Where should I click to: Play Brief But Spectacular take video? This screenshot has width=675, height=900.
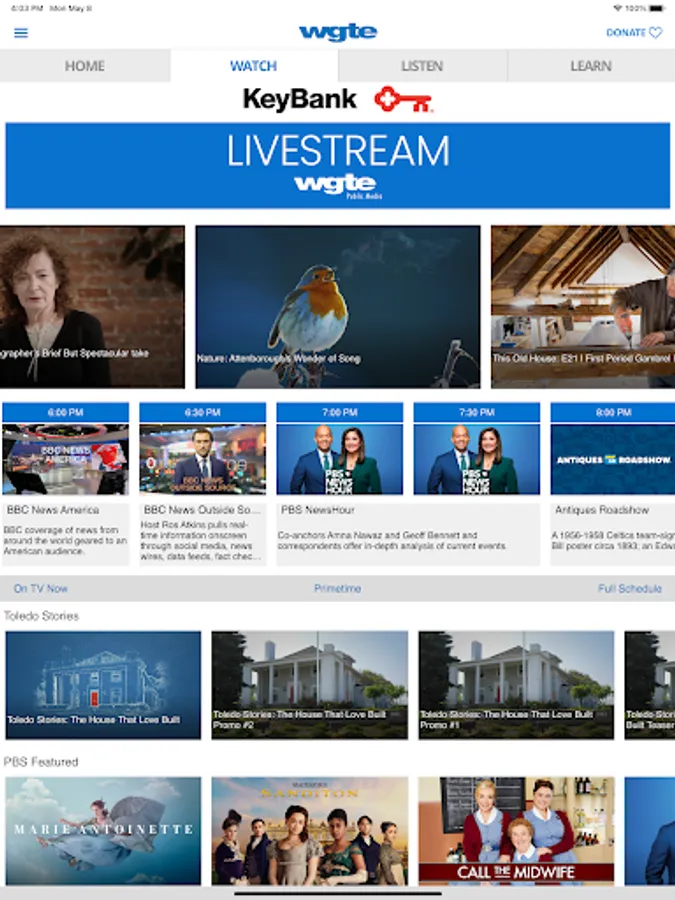[92, 307]
